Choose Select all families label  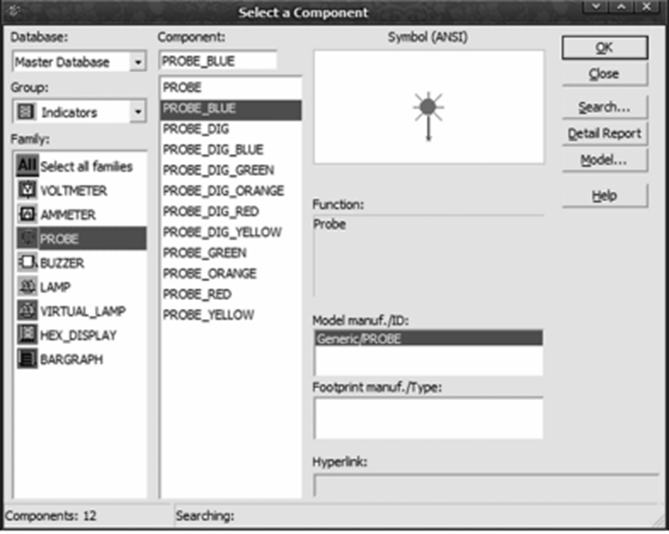tap(87, 166)
